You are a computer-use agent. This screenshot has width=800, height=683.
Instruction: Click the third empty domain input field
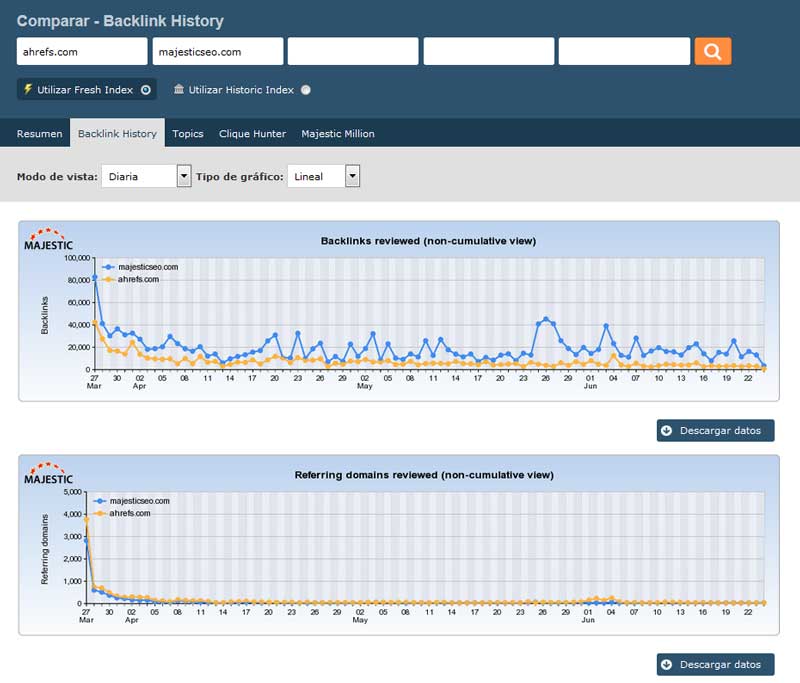pyautogui.click(x=351, y=50)
